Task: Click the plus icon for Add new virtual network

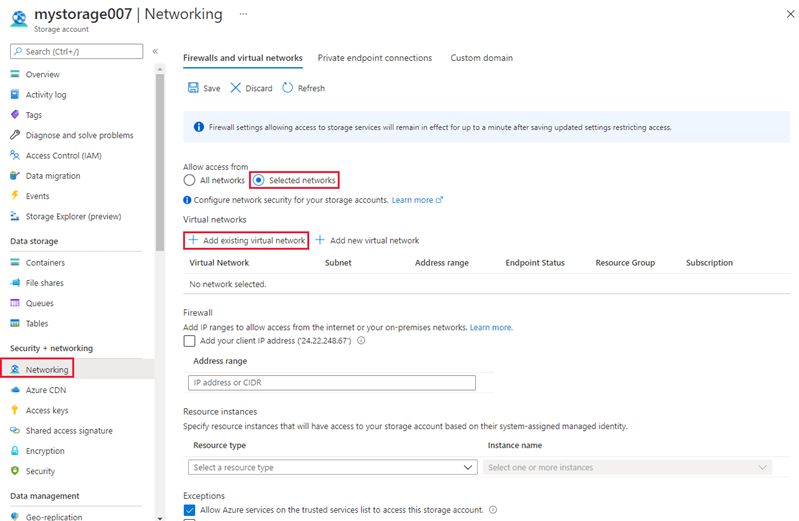Action: [320, 240]
